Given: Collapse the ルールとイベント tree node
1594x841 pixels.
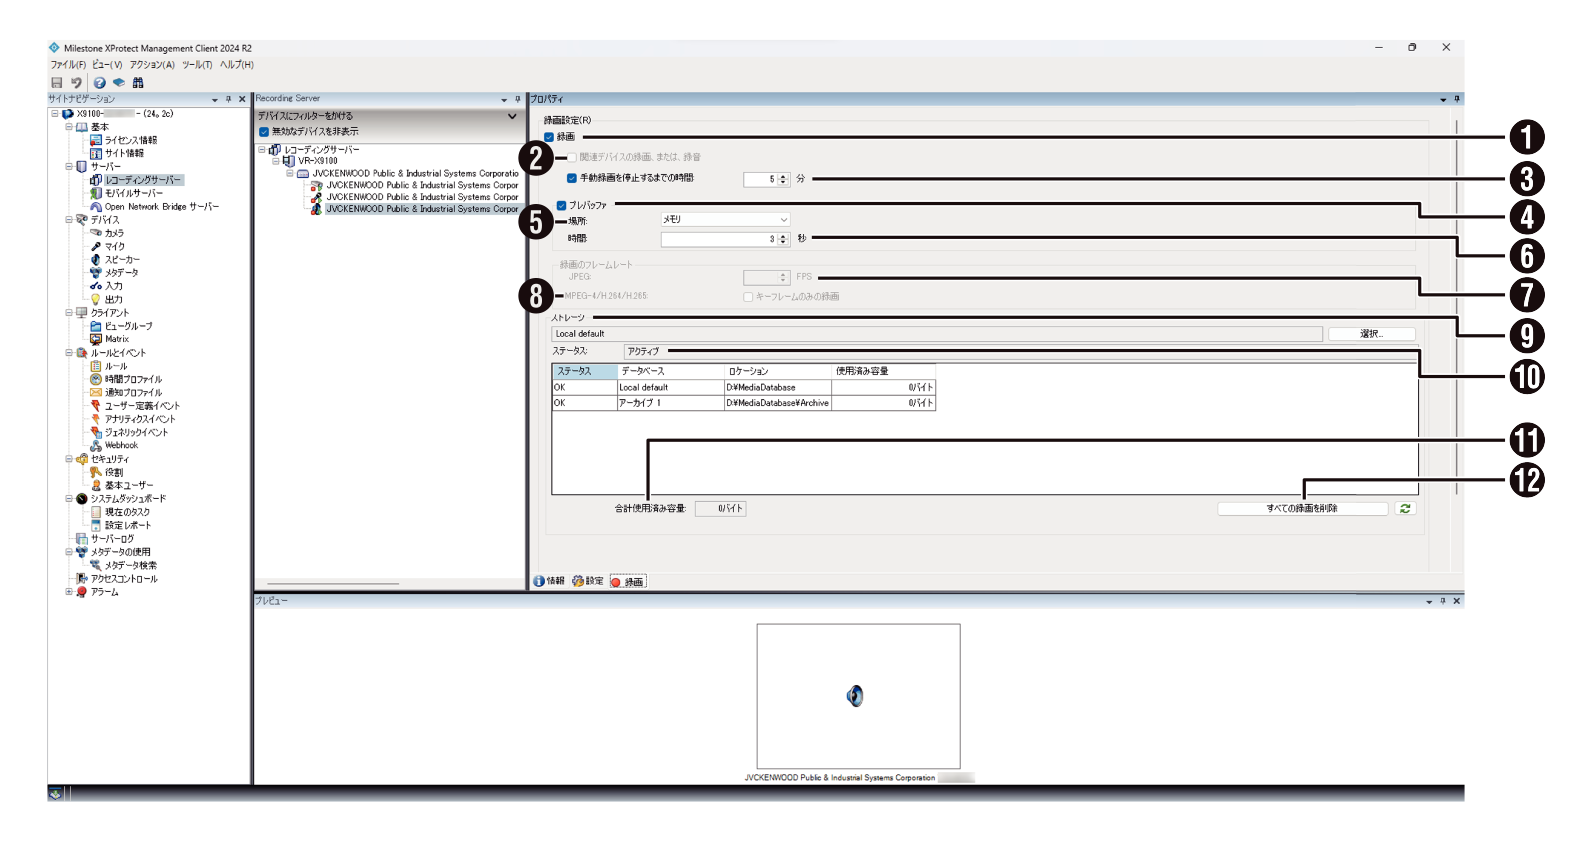Looking at the screenshot, I should pos(69,352).
